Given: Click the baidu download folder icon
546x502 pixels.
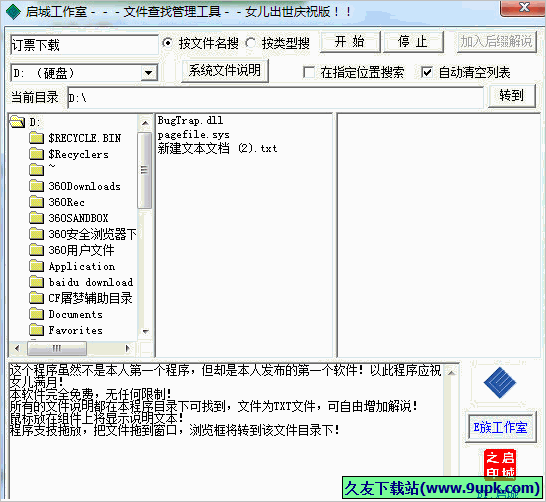Looking at the screenshot, I should point(37,282).
